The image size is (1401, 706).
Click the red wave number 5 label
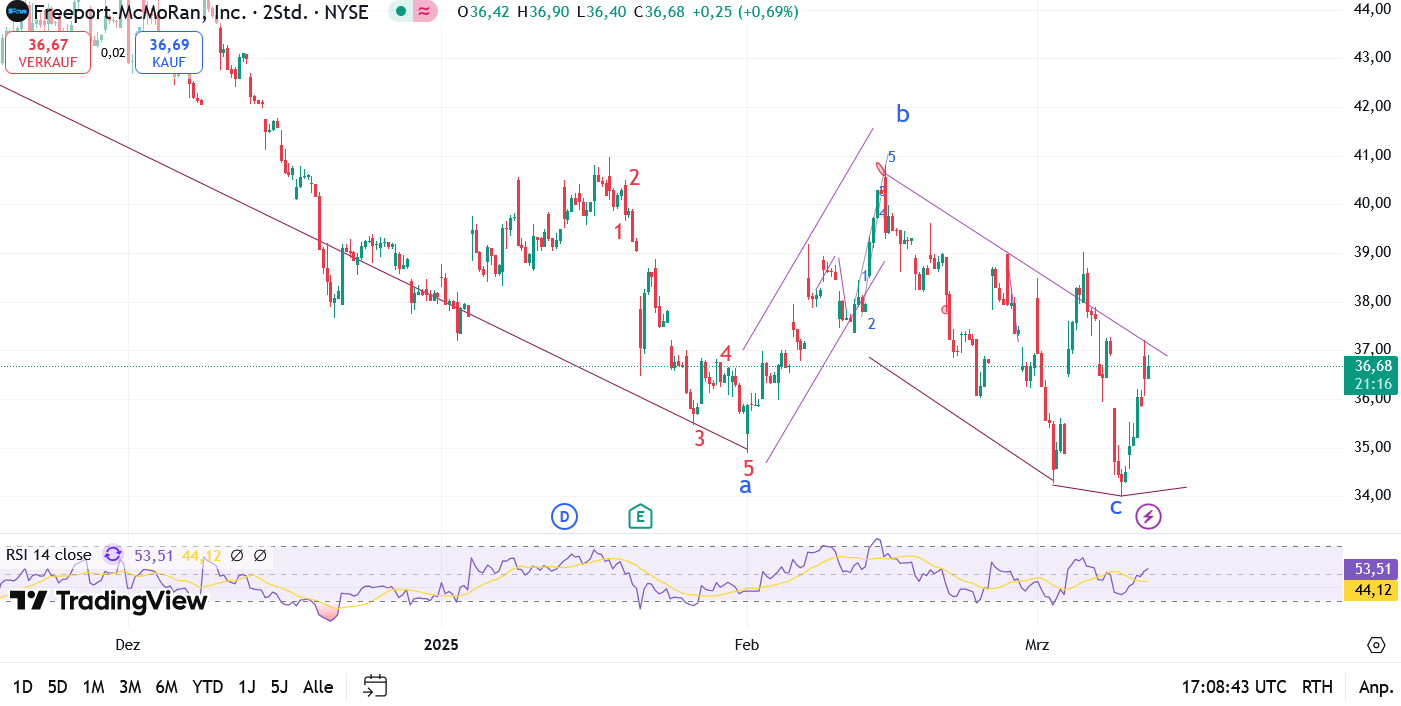click(x=748, y=467)
